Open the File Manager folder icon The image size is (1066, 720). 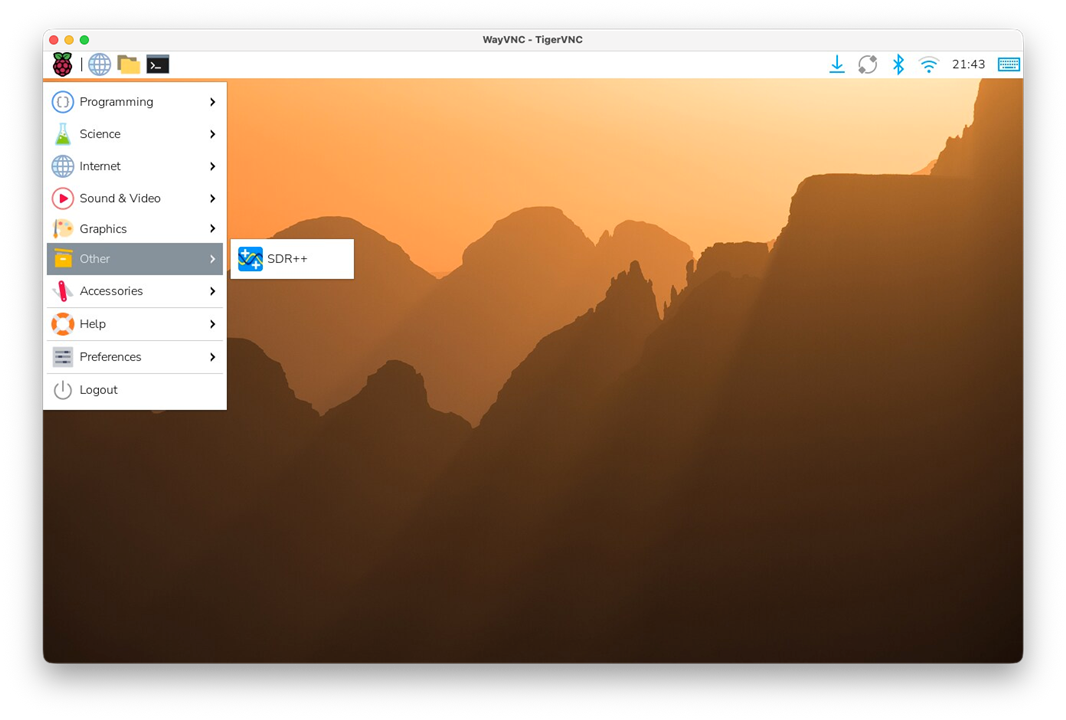(x=128, y=65)
